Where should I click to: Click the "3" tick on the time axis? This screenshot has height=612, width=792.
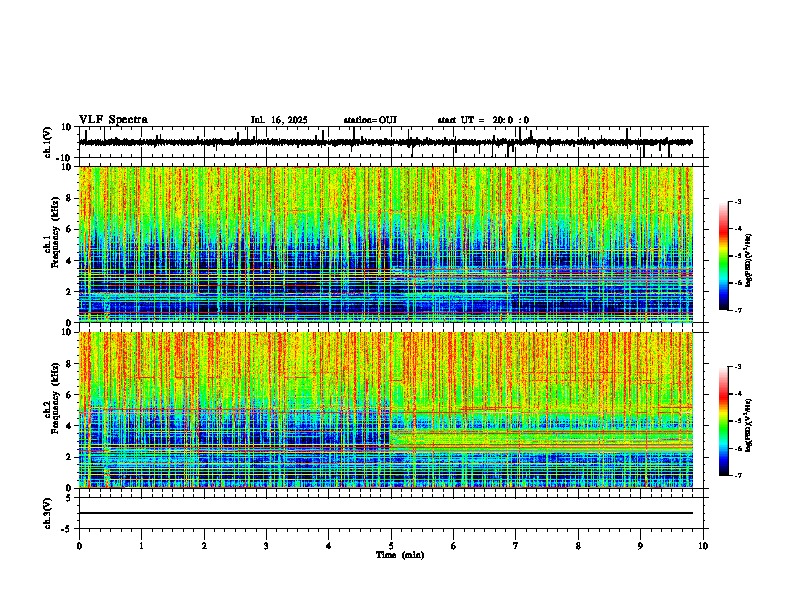(x=266, y=546)
